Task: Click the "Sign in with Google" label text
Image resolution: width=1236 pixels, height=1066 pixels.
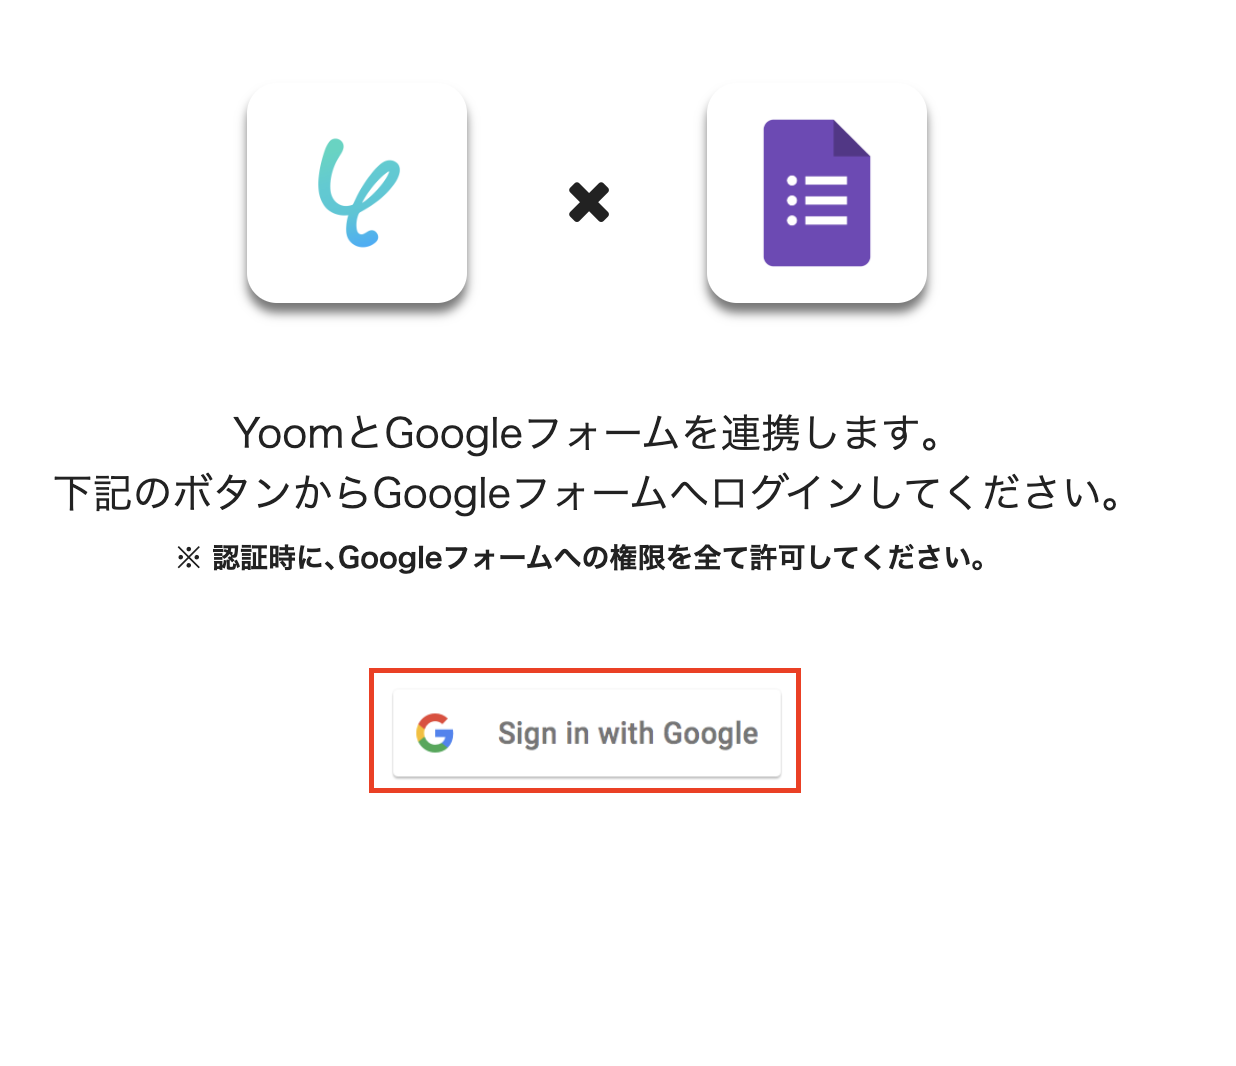Action: point(628,734)
